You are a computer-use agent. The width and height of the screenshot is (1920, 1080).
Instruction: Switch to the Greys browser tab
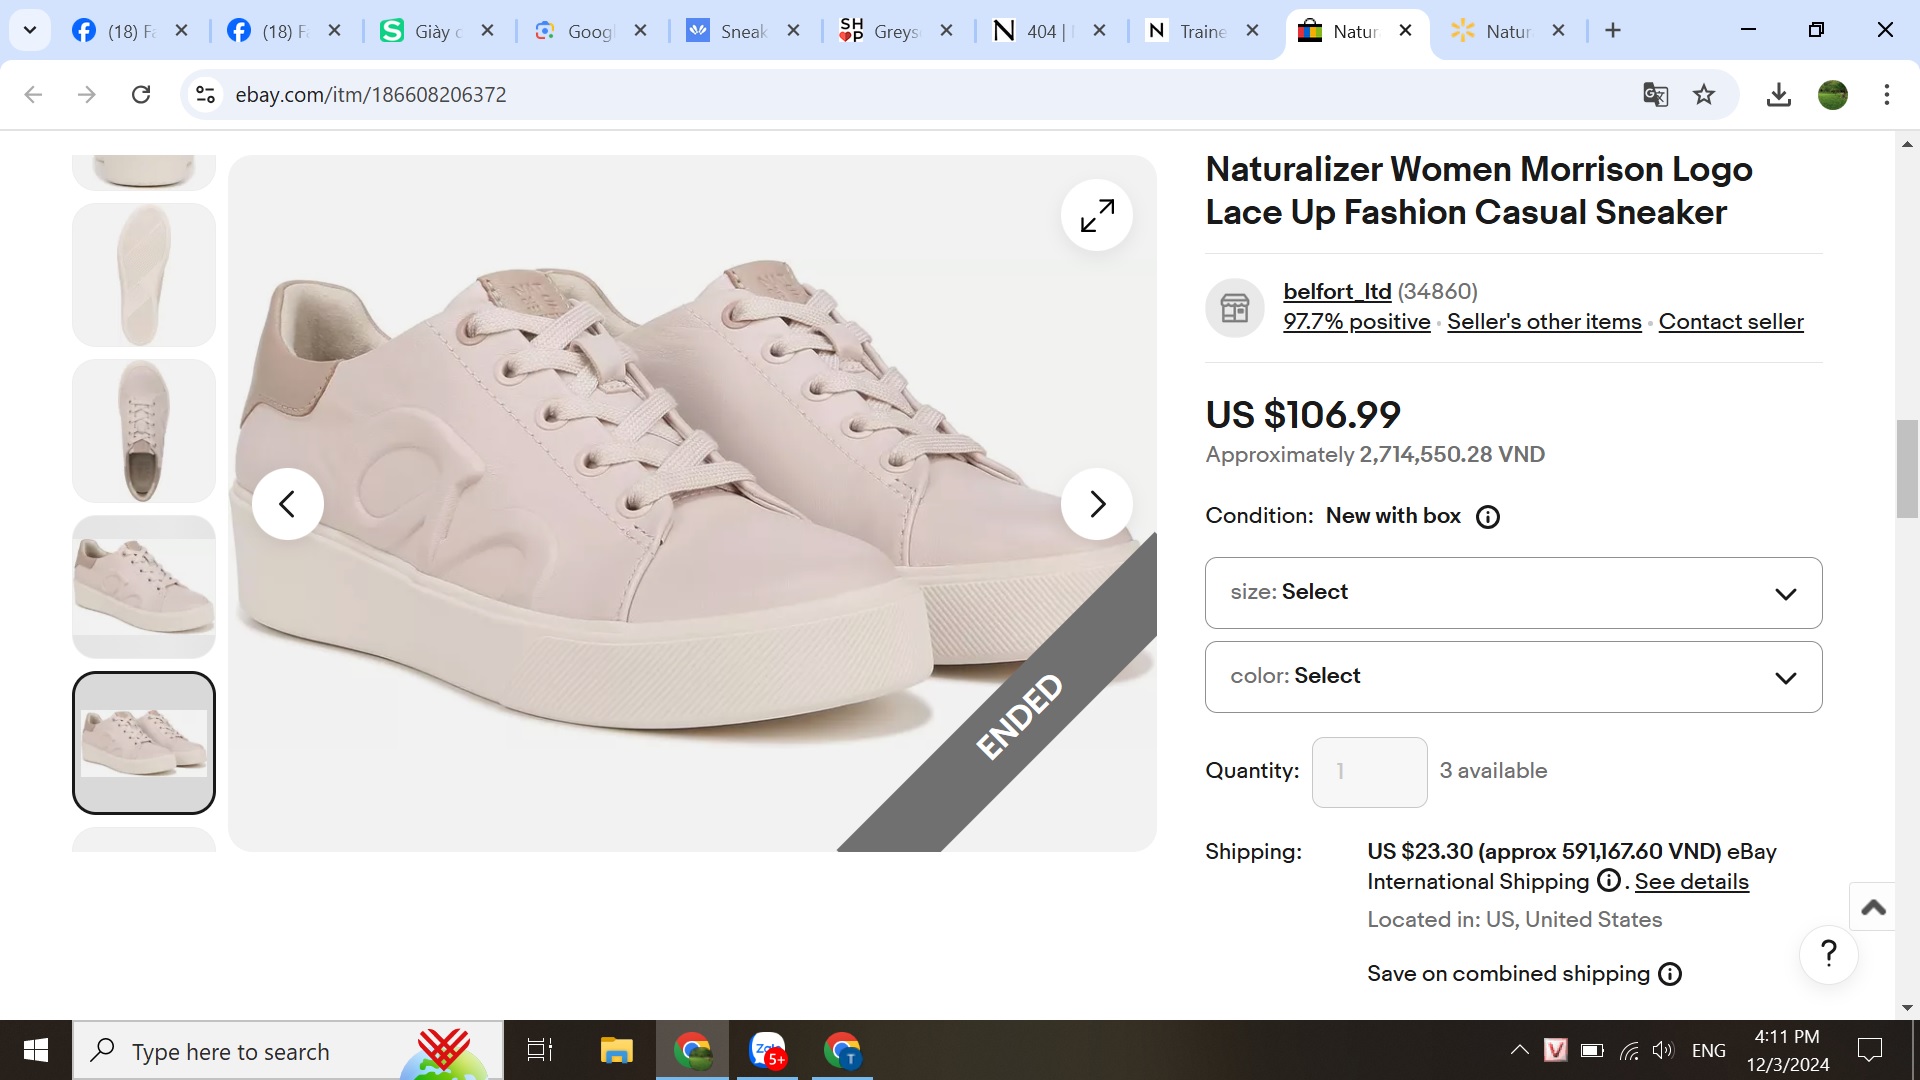pos(895,31)
